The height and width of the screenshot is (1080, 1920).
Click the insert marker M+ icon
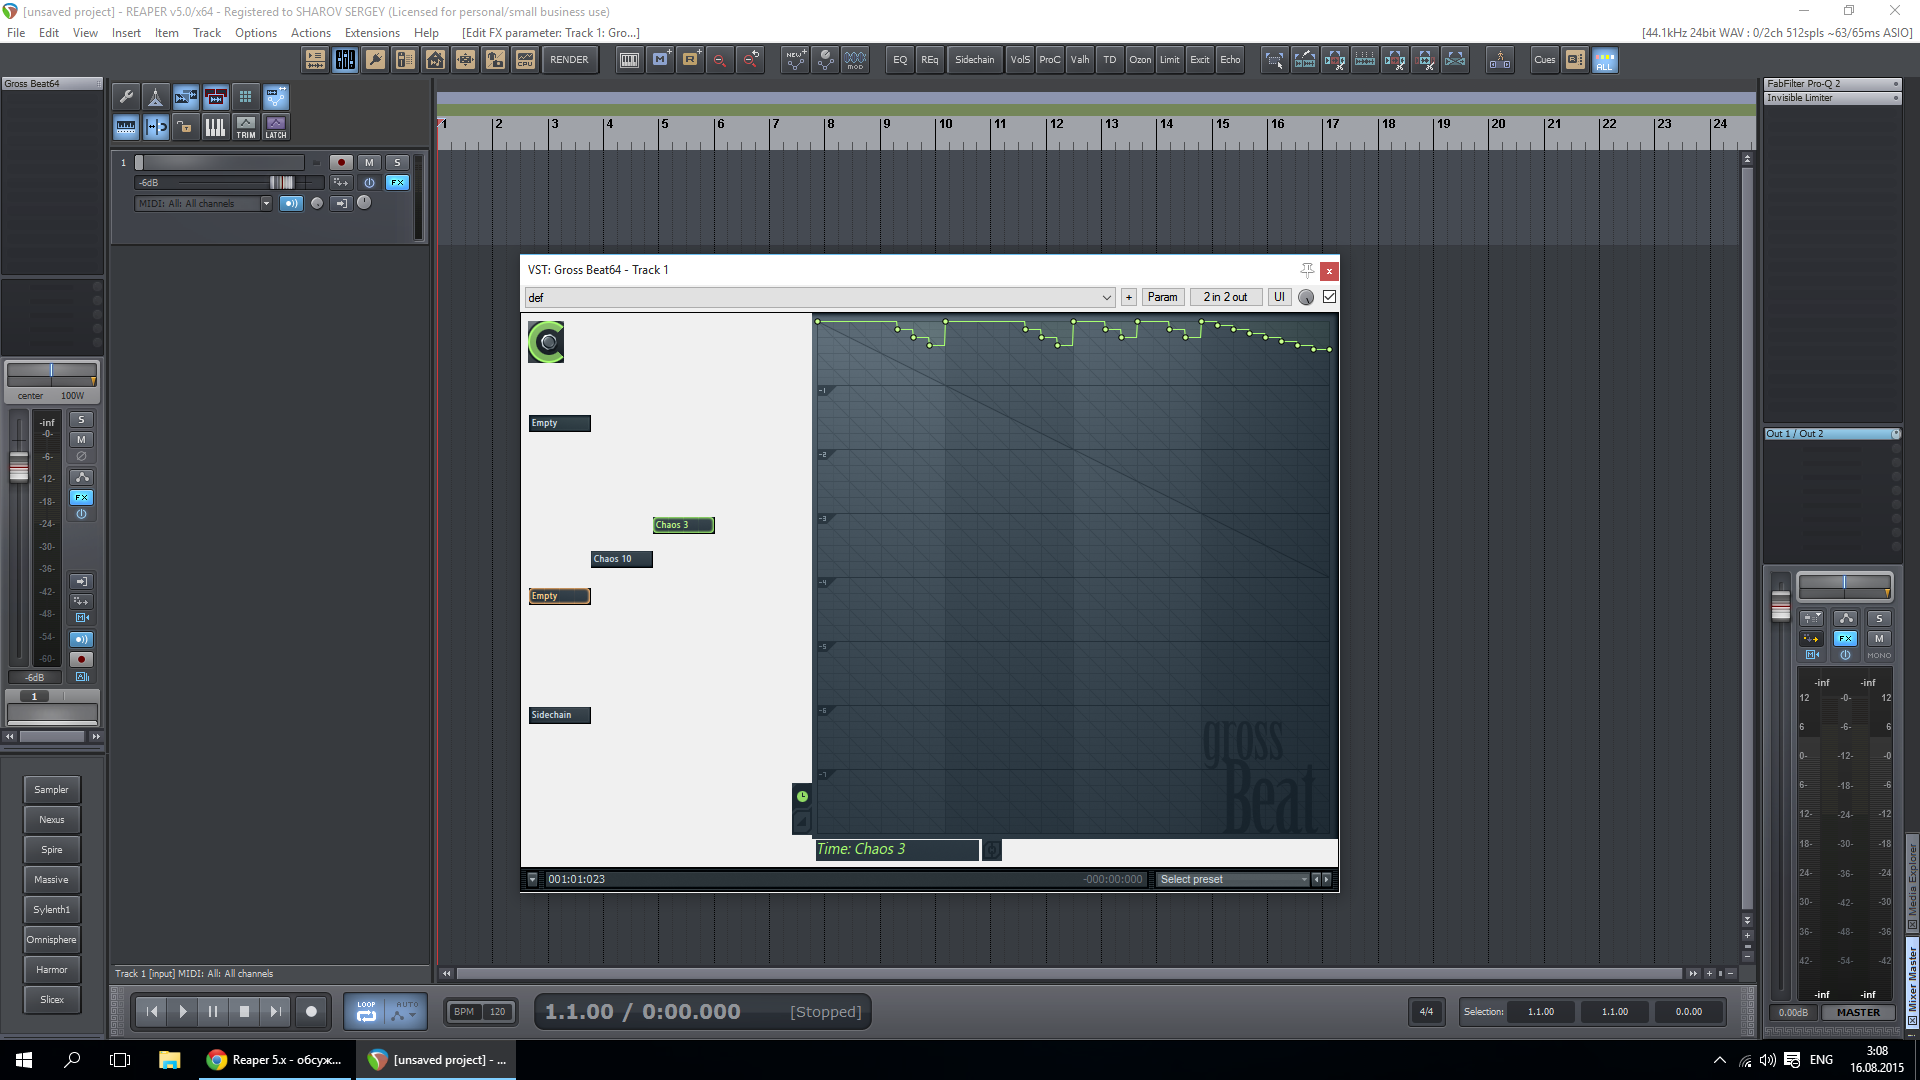point(660,60)
